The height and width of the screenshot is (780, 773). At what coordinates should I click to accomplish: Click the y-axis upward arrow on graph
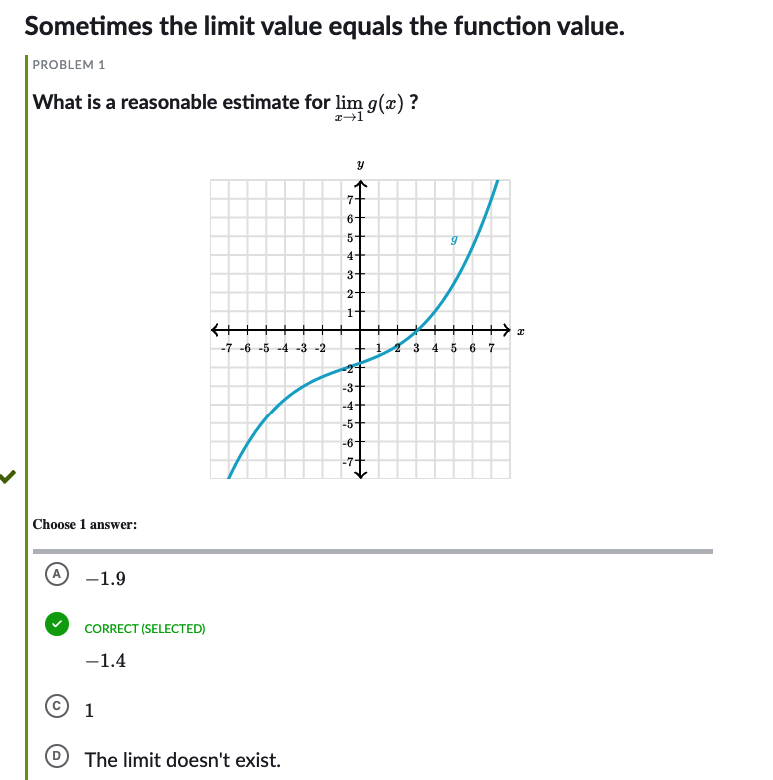360,185
